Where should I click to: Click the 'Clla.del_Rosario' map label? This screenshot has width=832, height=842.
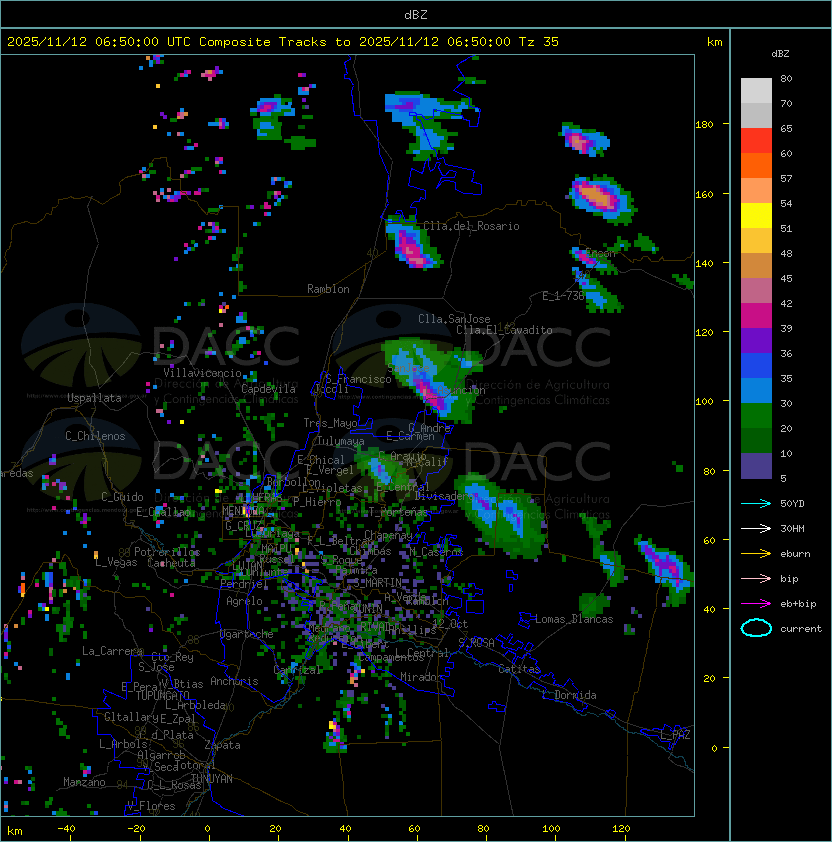pos(471,226)
